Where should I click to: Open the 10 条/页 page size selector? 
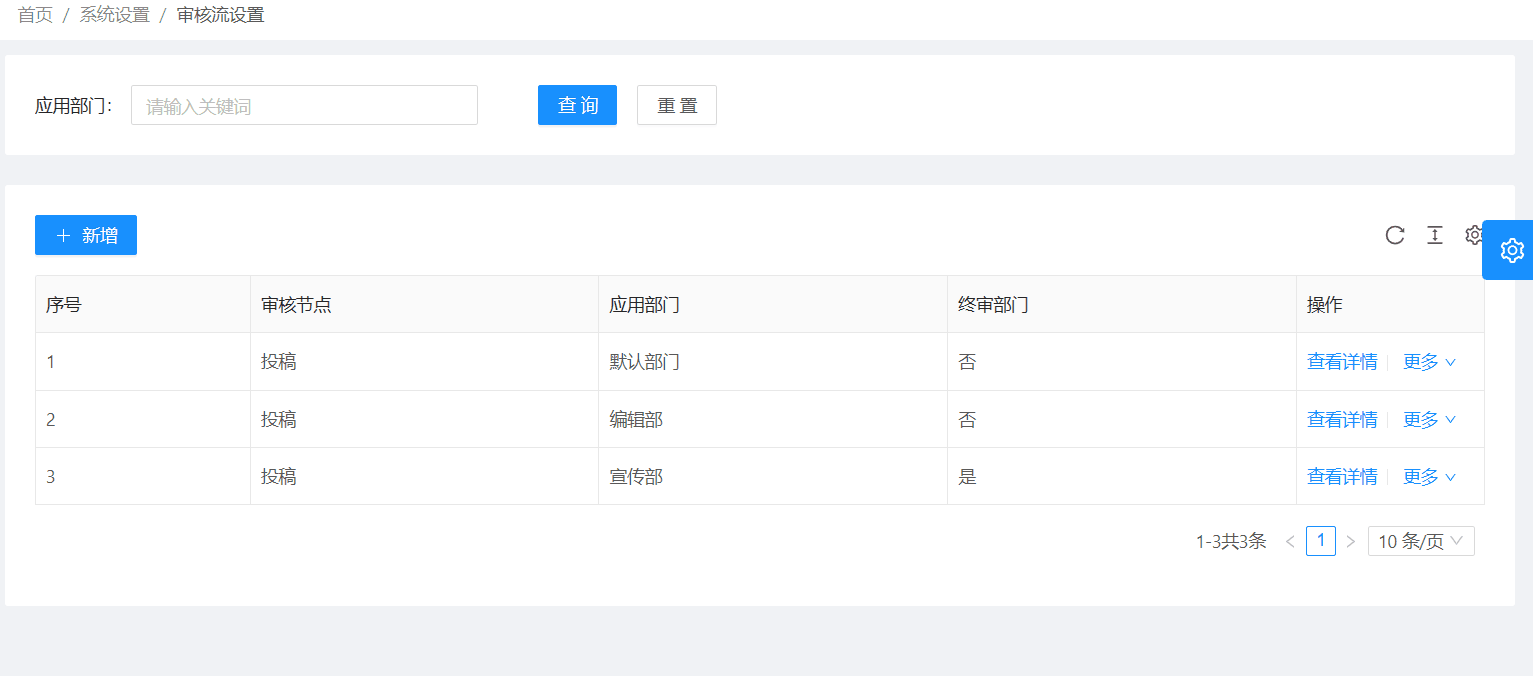coord(1420,540)
